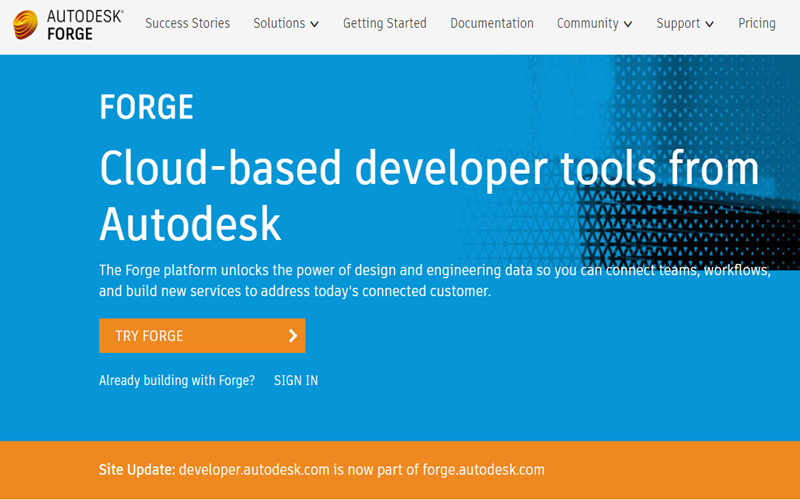Screen dimensions: 800x500
Task: Select the FORGE heading text
Action: (x=146, y=107)
